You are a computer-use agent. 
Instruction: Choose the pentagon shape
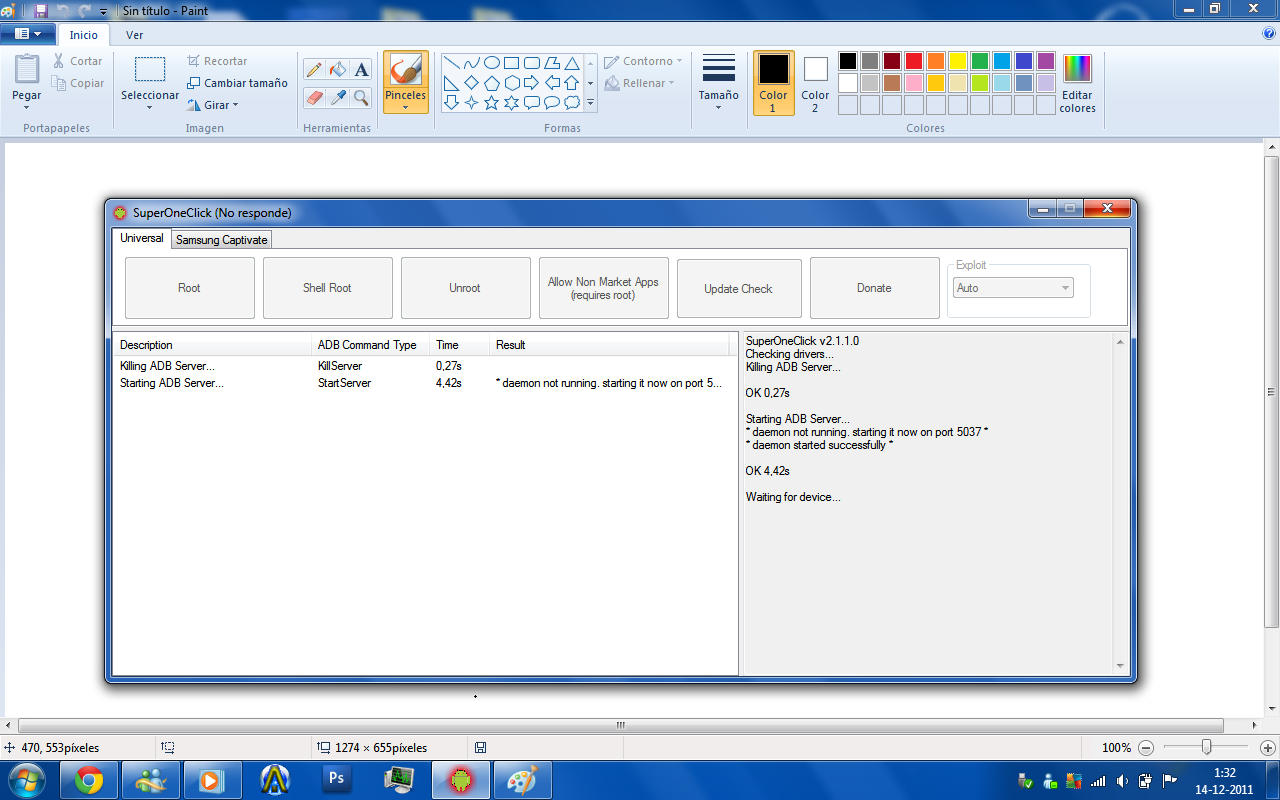point(491,83)
